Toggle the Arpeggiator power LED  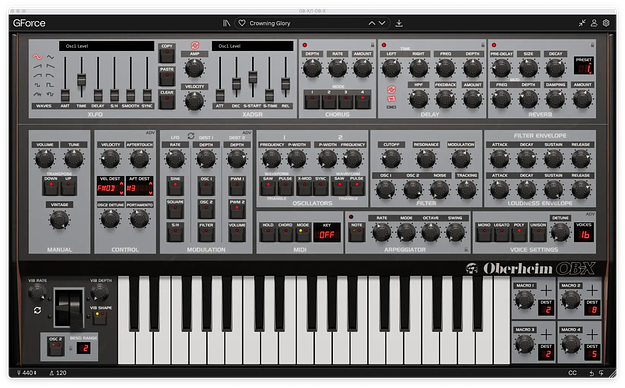point(351,217)
